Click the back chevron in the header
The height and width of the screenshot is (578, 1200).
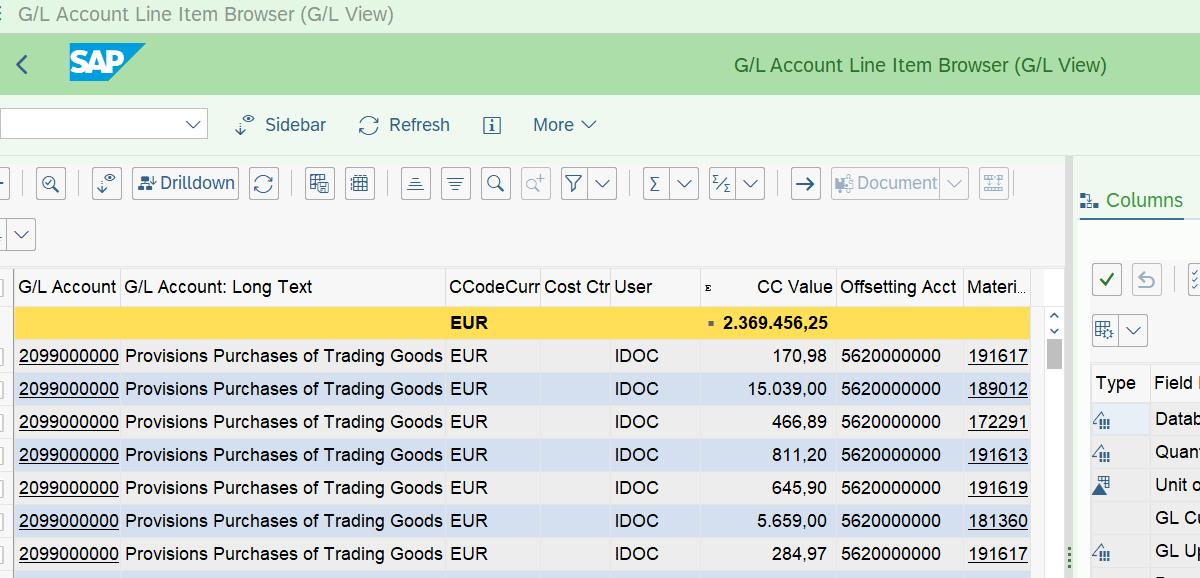[21, 63]
